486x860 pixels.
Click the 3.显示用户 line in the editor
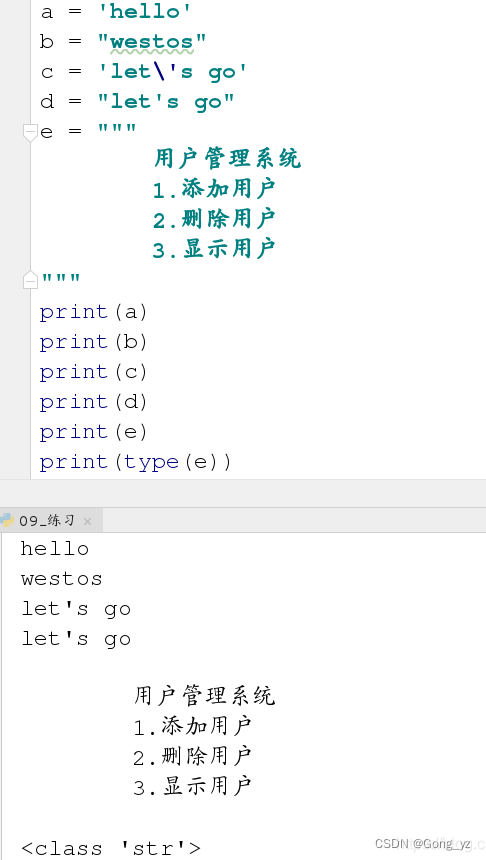coord(214,249)
